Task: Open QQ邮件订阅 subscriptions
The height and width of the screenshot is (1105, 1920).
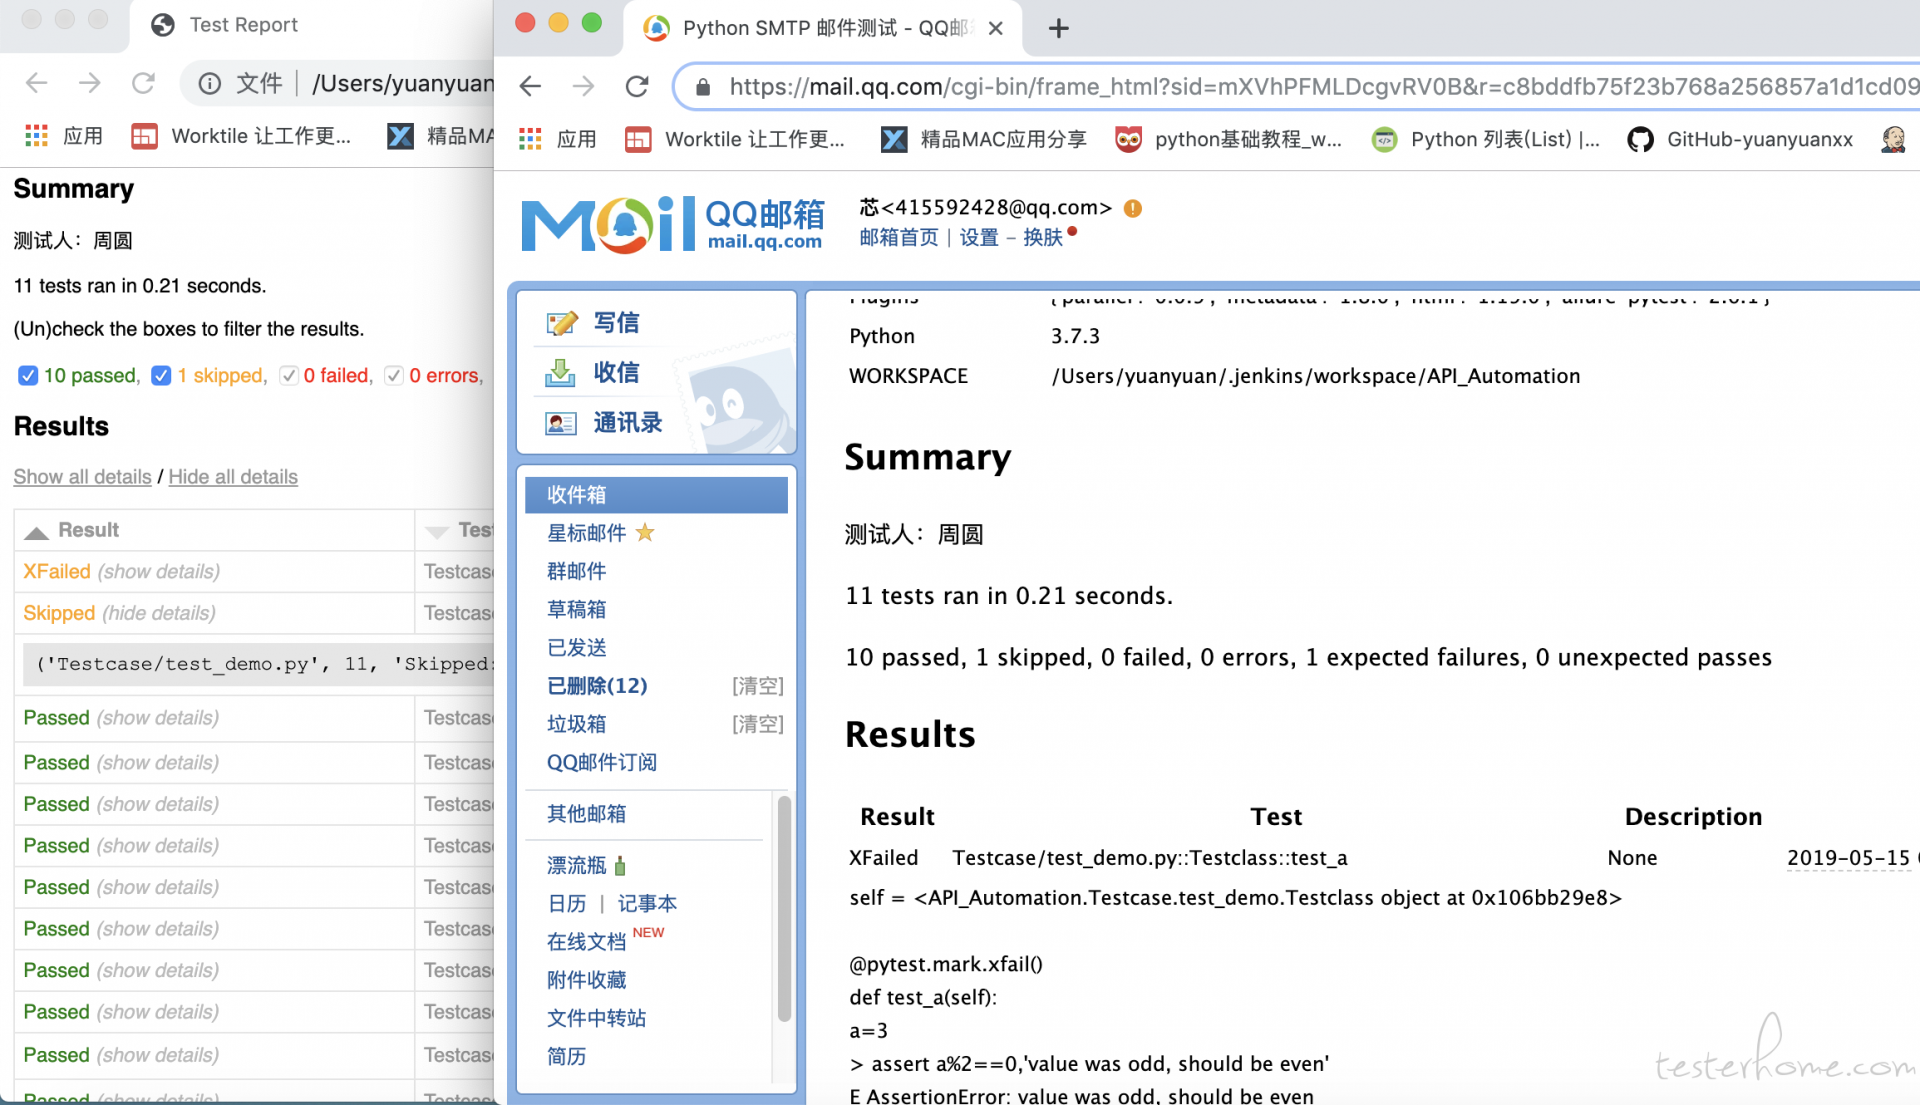Action: click(x=601, y=762)
